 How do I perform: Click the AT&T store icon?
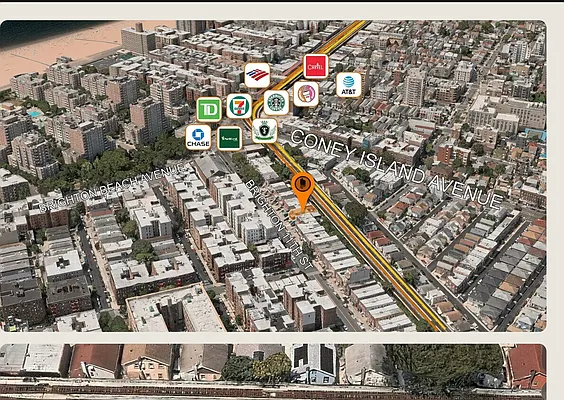[349, 85]
